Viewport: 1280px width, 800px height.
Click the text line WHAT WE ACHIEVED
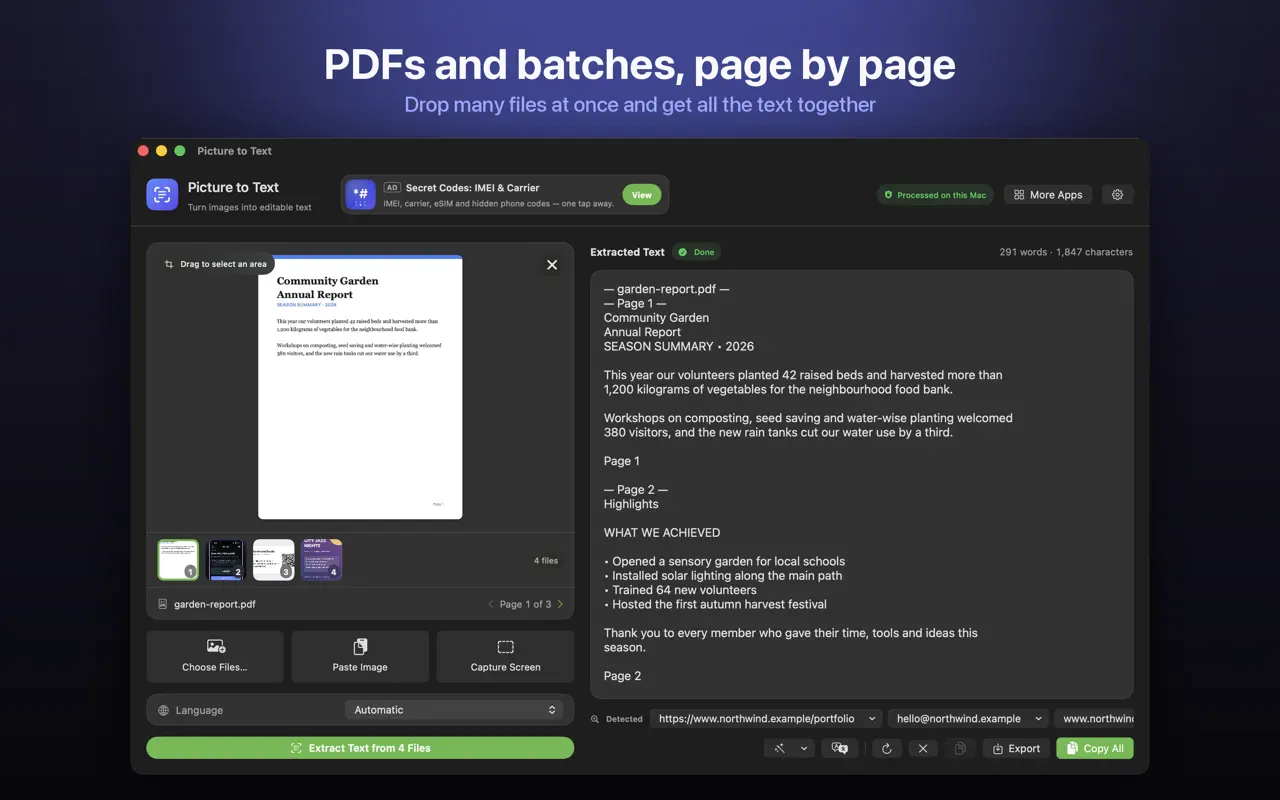[x=662, y=533]
